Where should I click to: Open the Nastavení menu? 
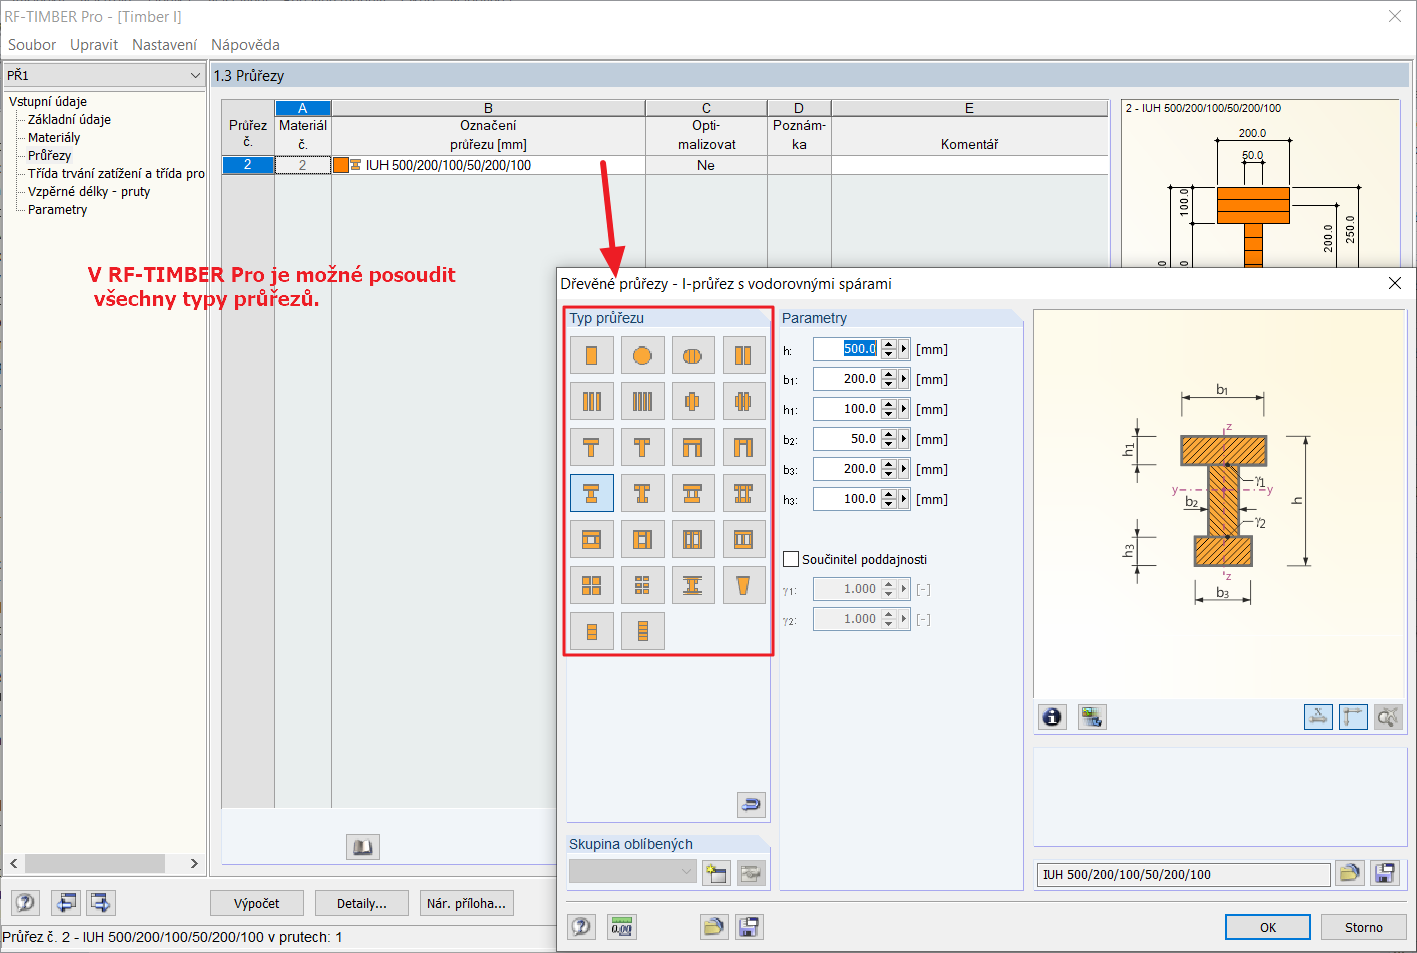[164, 45]
